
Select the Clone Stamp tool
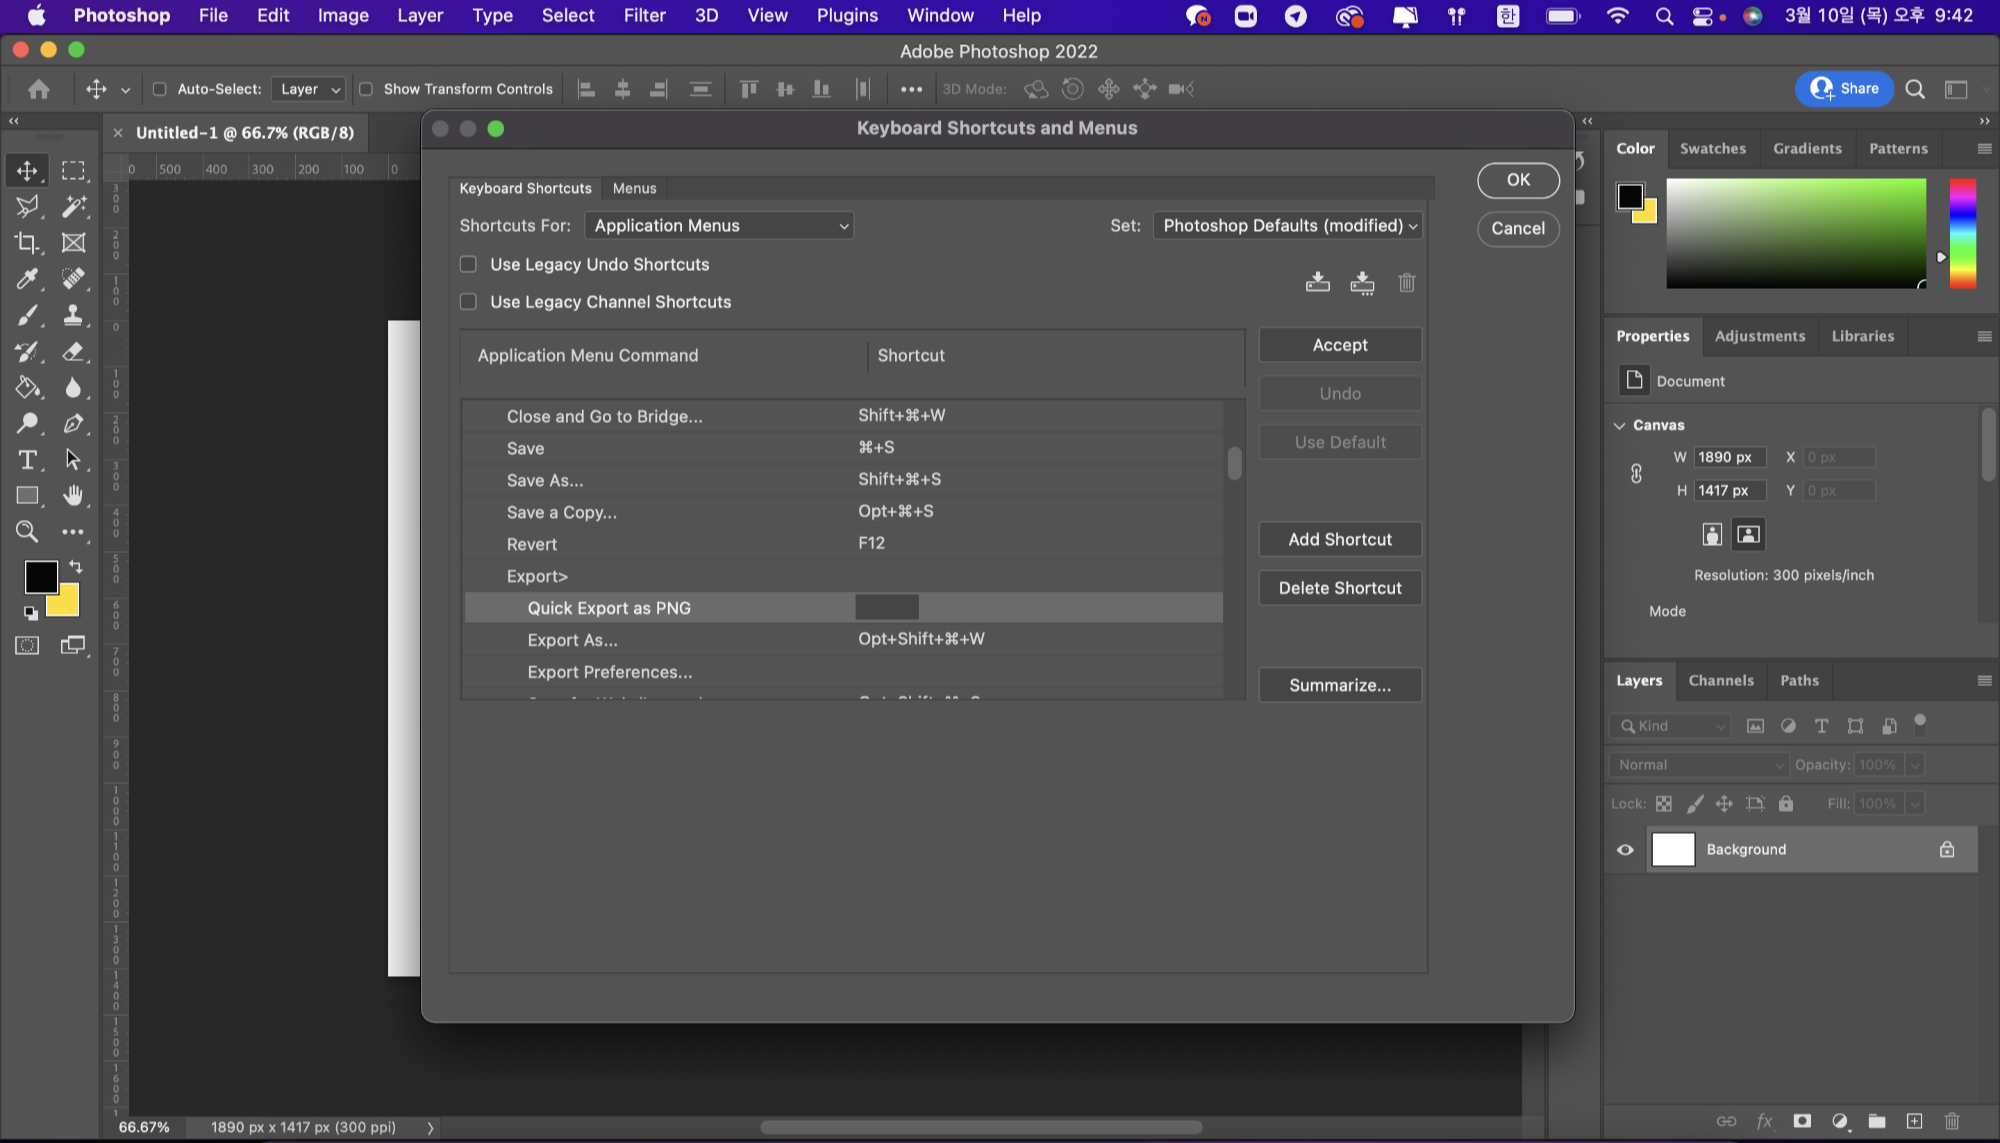[73, 315]
